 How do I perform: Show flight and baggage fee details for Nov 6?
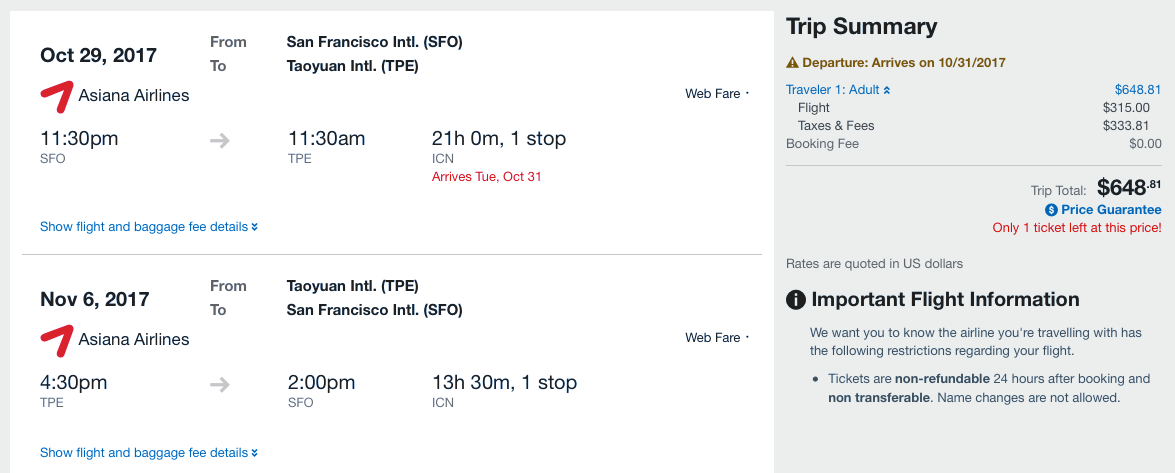click(149, 453)
